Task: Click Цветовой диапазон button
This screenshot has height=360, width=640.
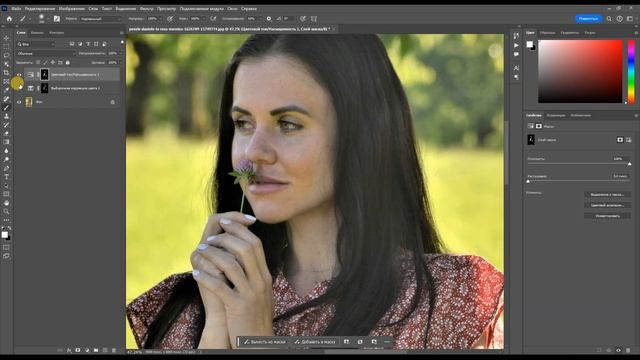Action: click(607, 205)
